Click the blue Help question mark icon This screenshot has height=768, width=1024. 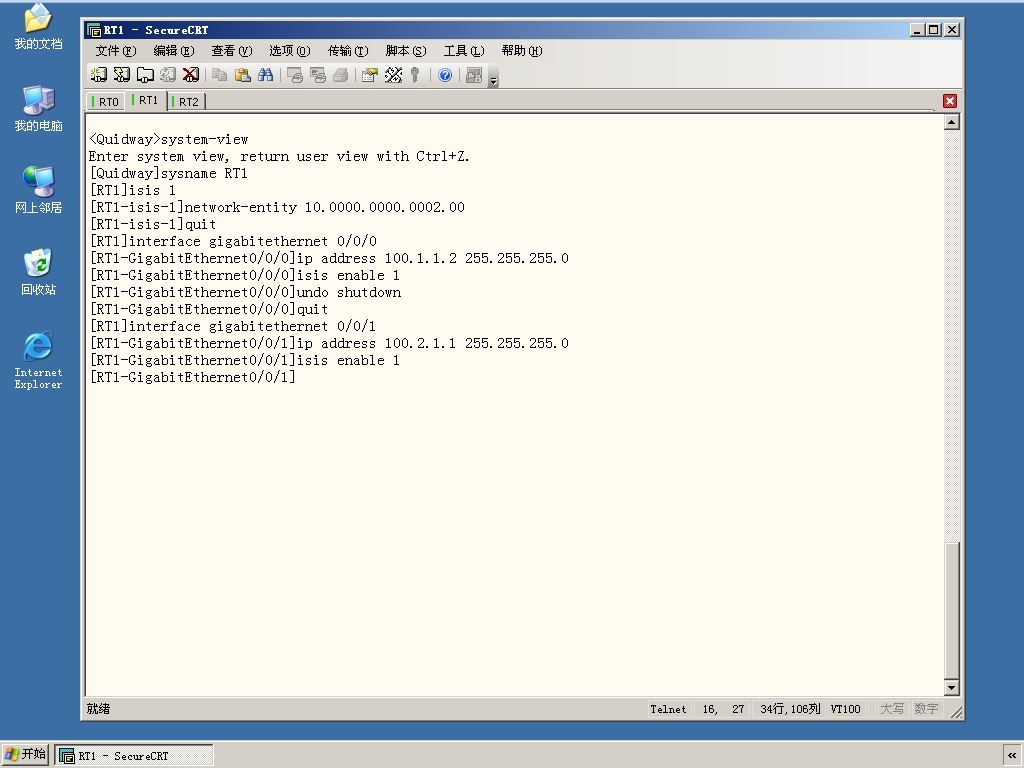[445, 75]
